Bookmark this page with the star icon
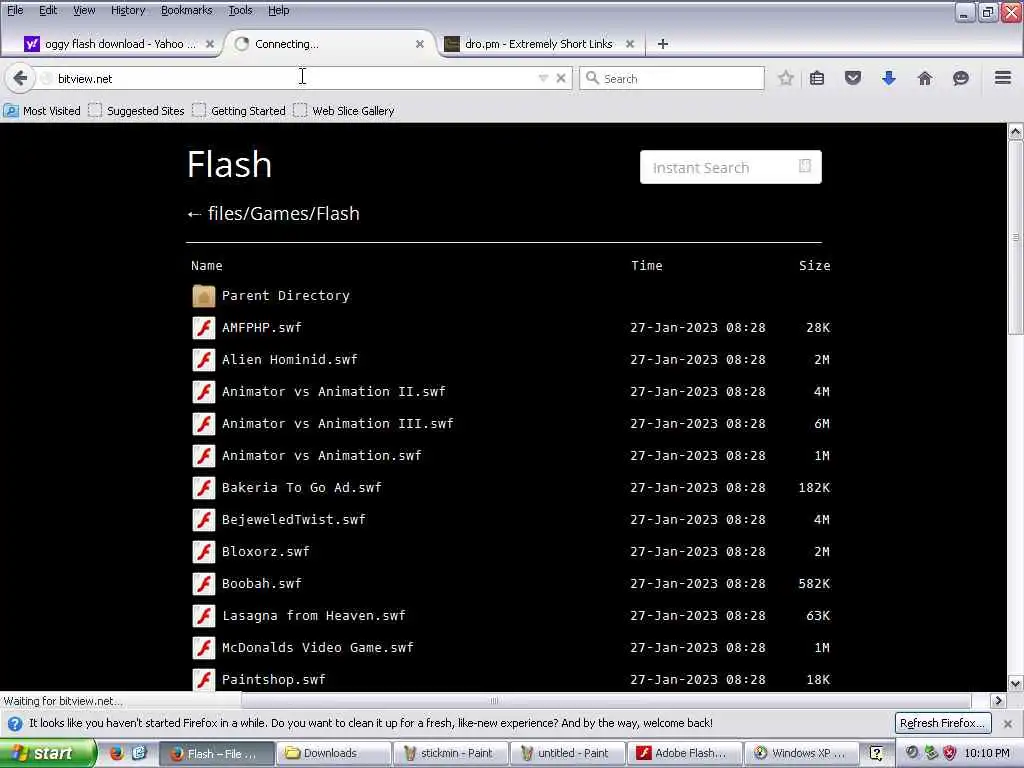 [x=786, y=78]
